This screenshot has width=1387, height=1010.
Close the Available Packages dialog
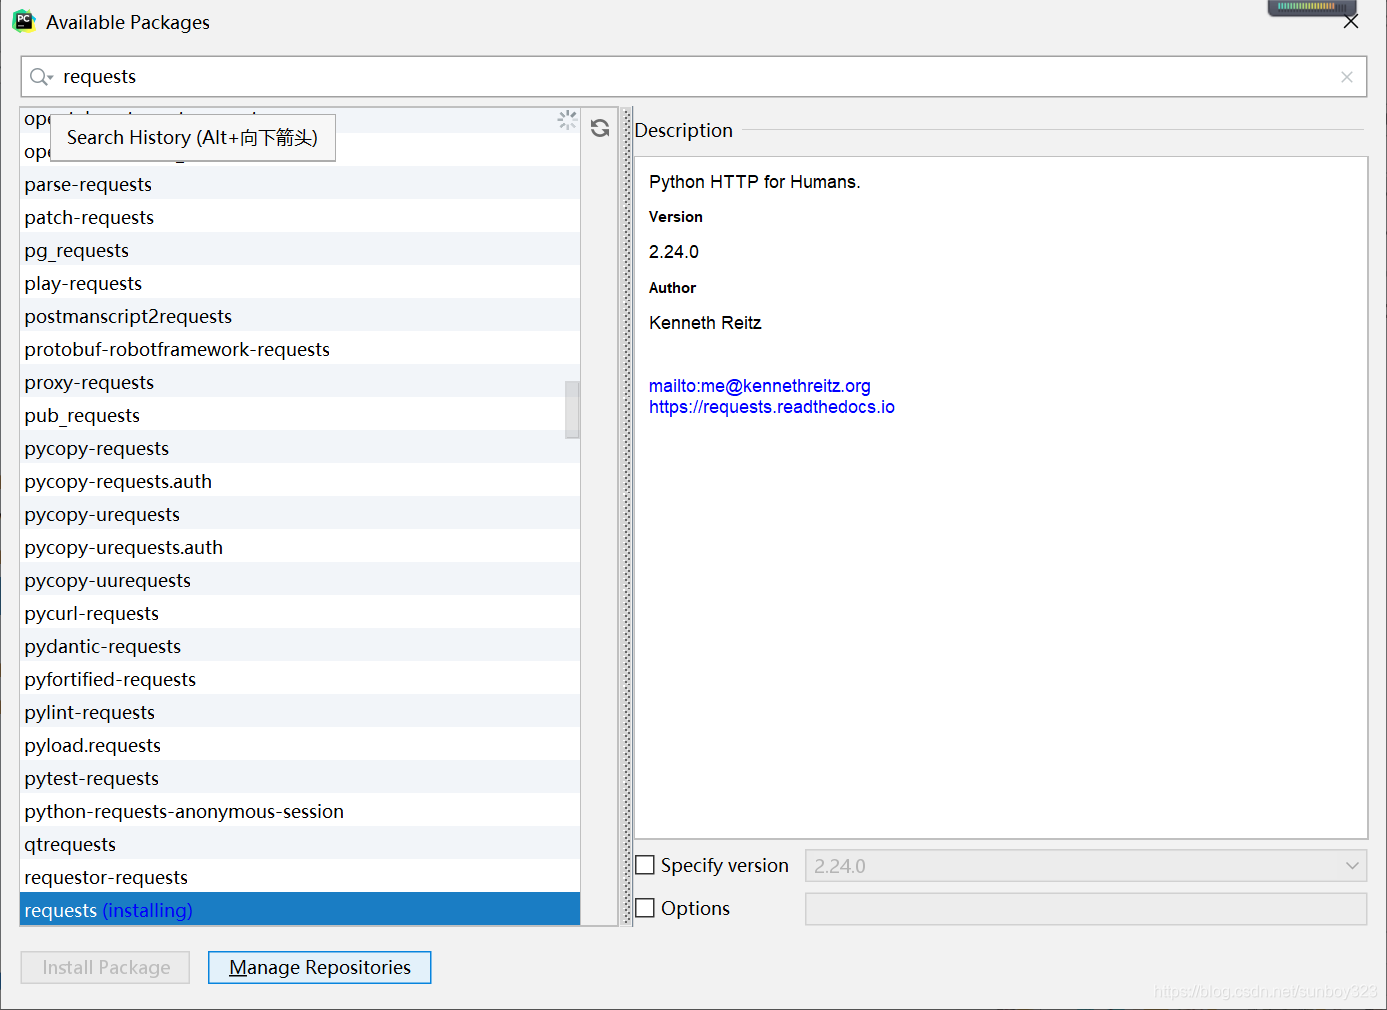click(x=1351, y=21)
